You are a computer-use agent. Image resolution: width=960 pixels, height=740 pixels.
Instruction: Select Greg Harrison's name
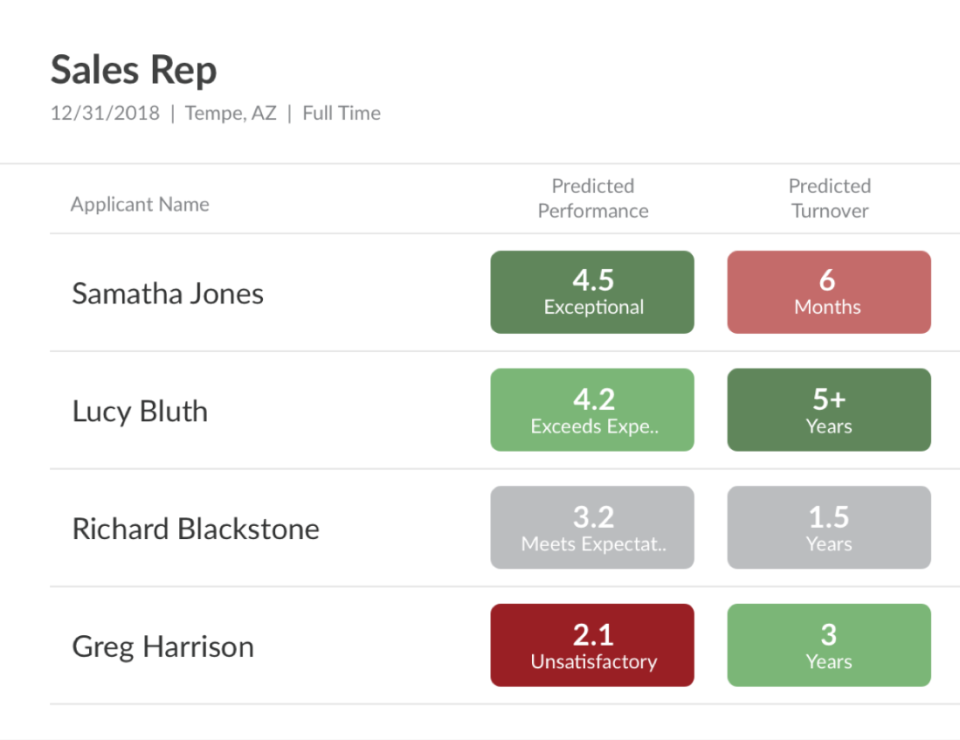pyautogui.click(x=163, y=646)
